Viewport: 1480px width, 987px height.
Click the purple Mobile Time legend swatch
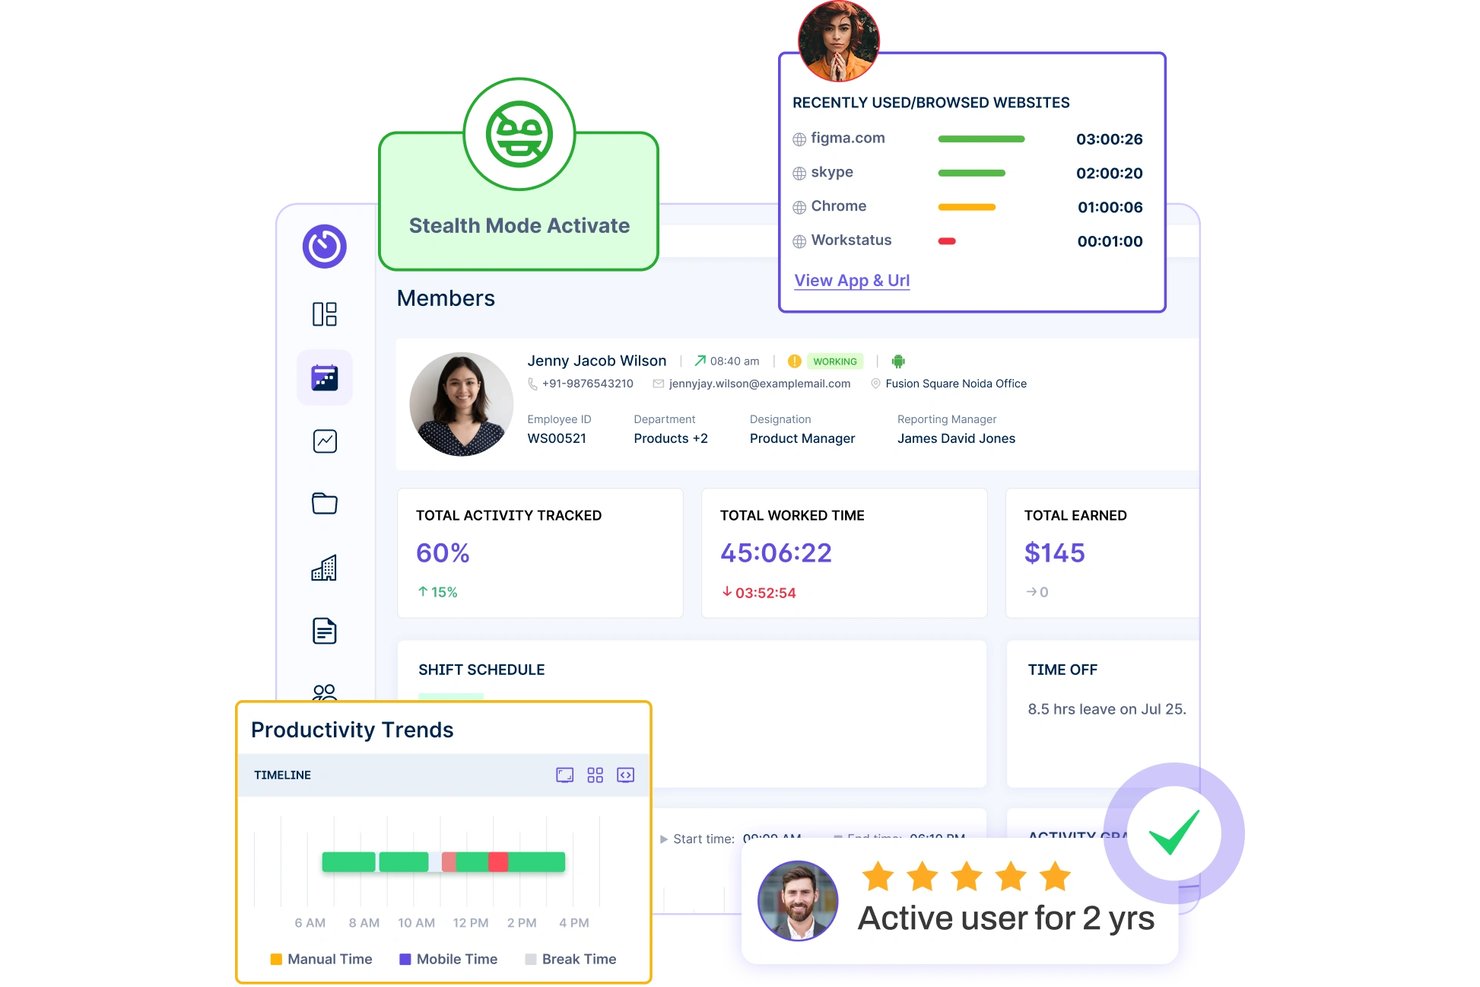pyautogui.click(x=405, y=959)
